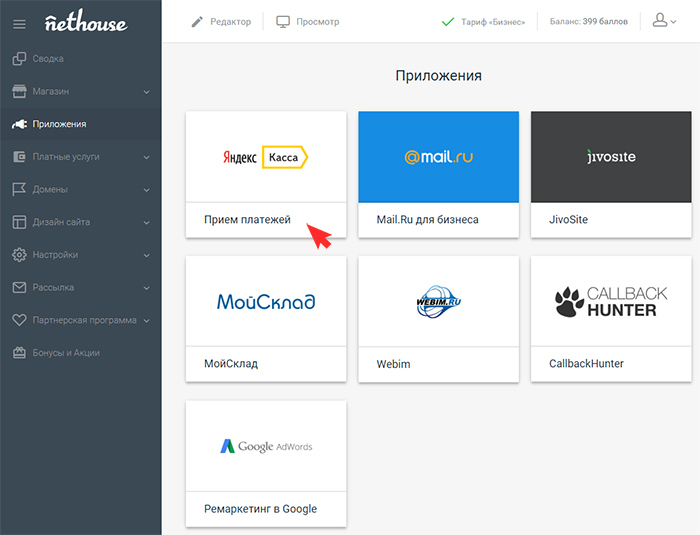Viewport: 700px width, 535px height.
Task: Expand the Дизайн сайта chevron
Action: (x=146, y=222)
